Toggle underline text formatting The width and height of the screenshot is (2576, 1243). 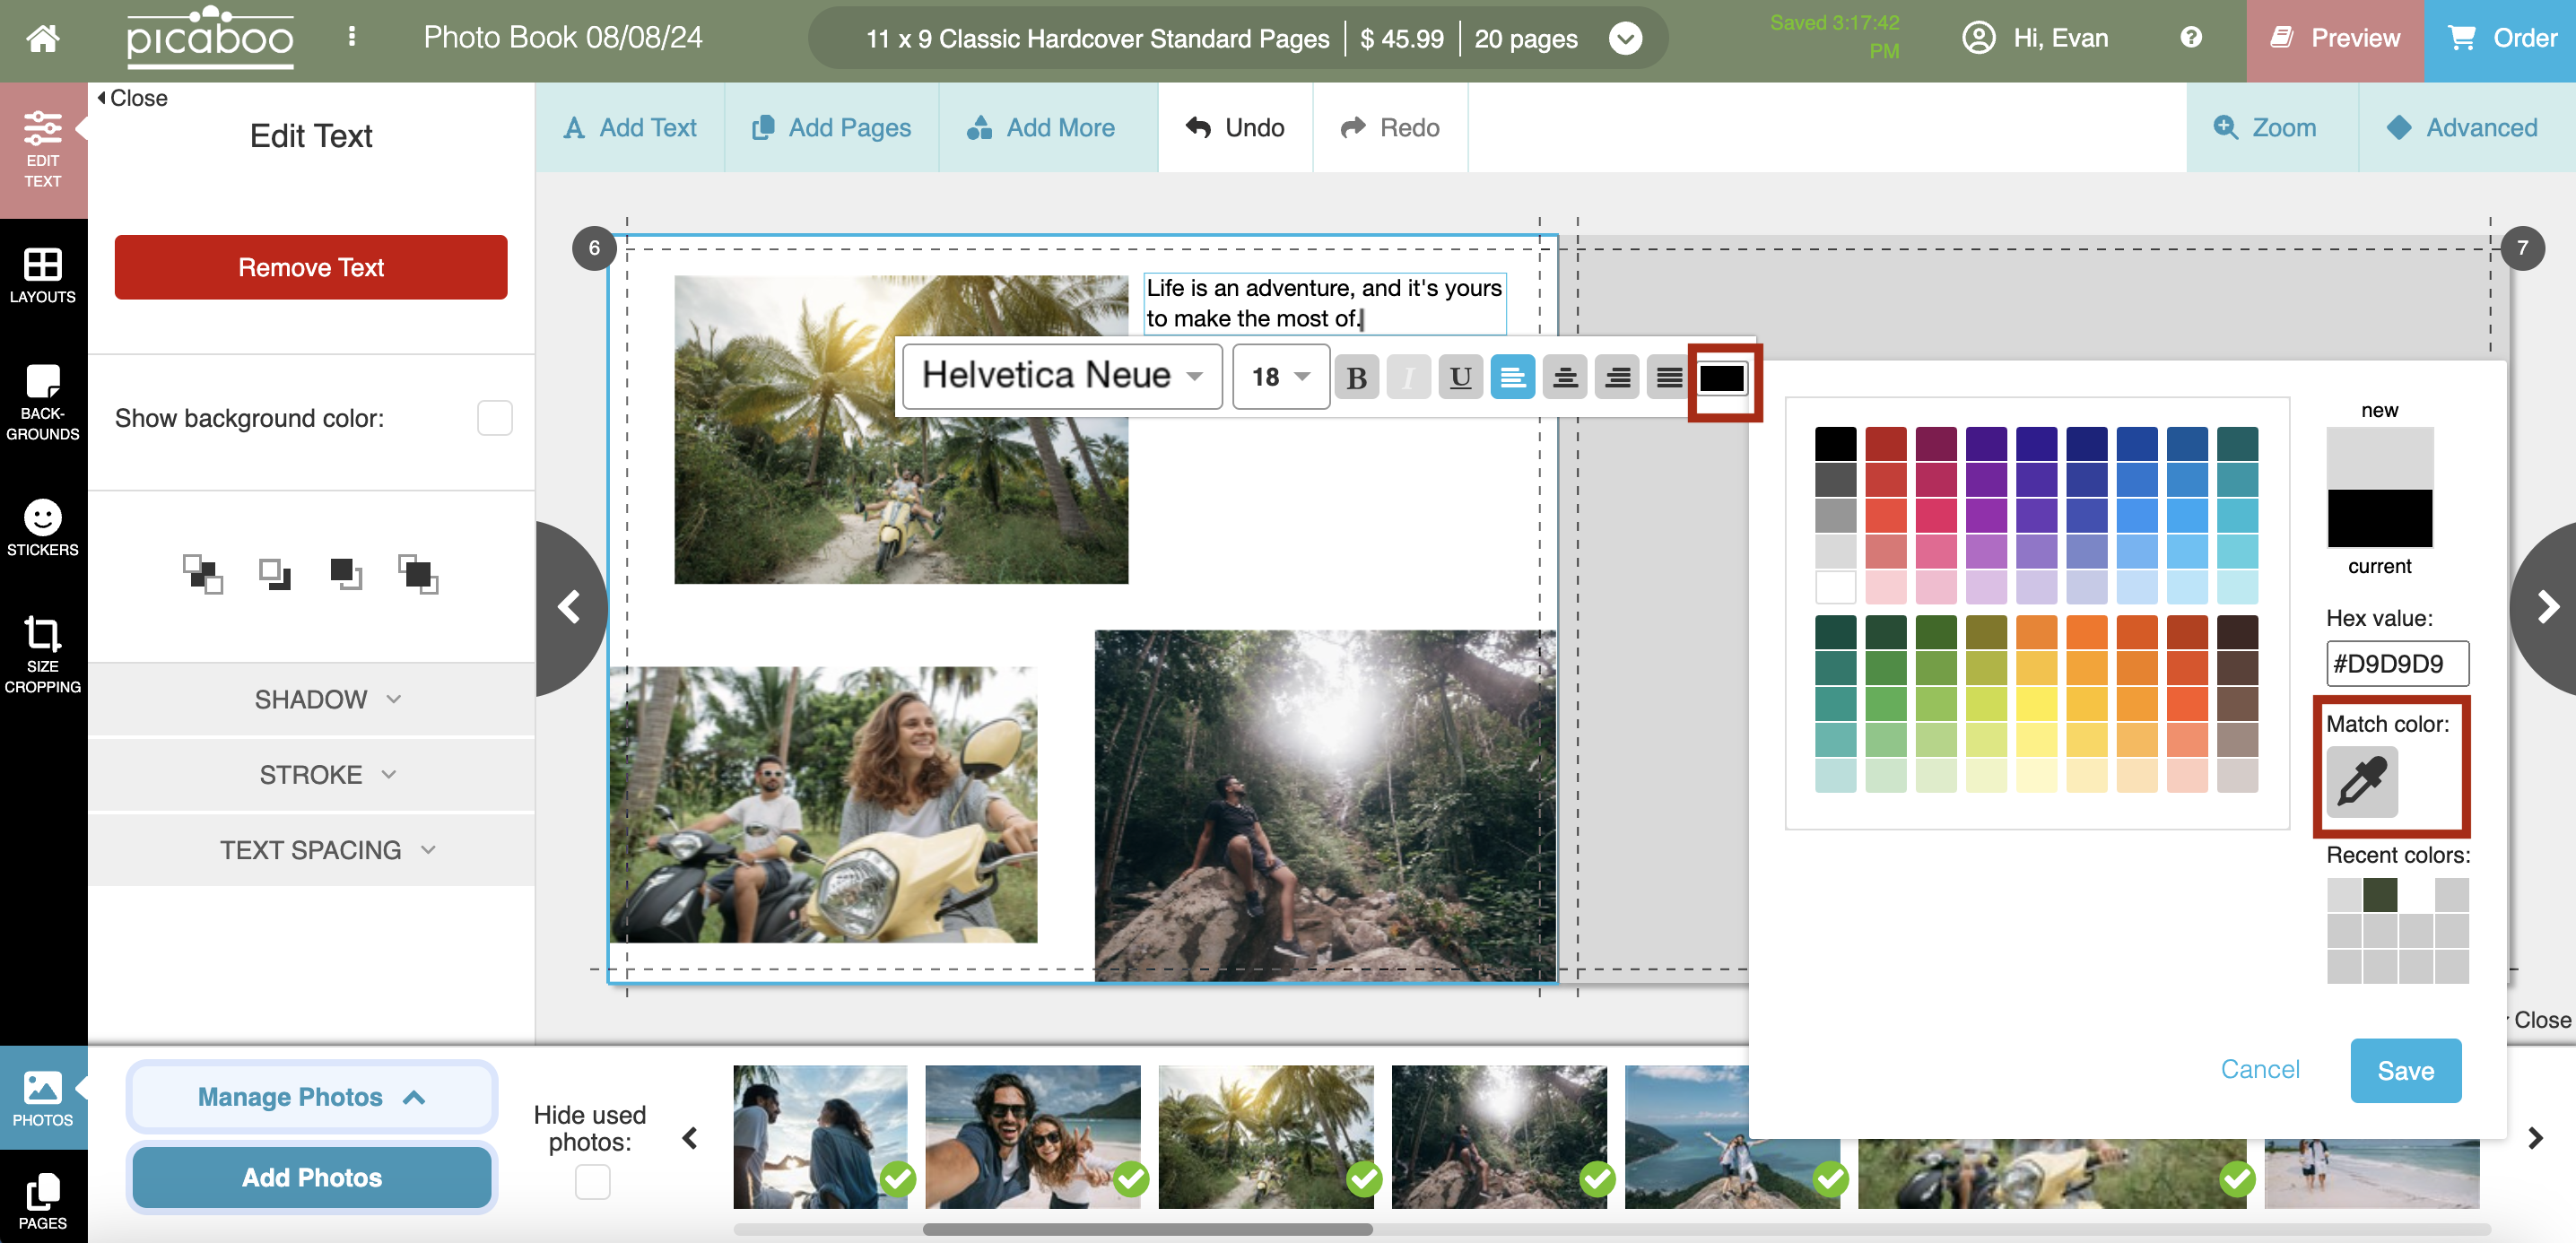[1460, 378]
